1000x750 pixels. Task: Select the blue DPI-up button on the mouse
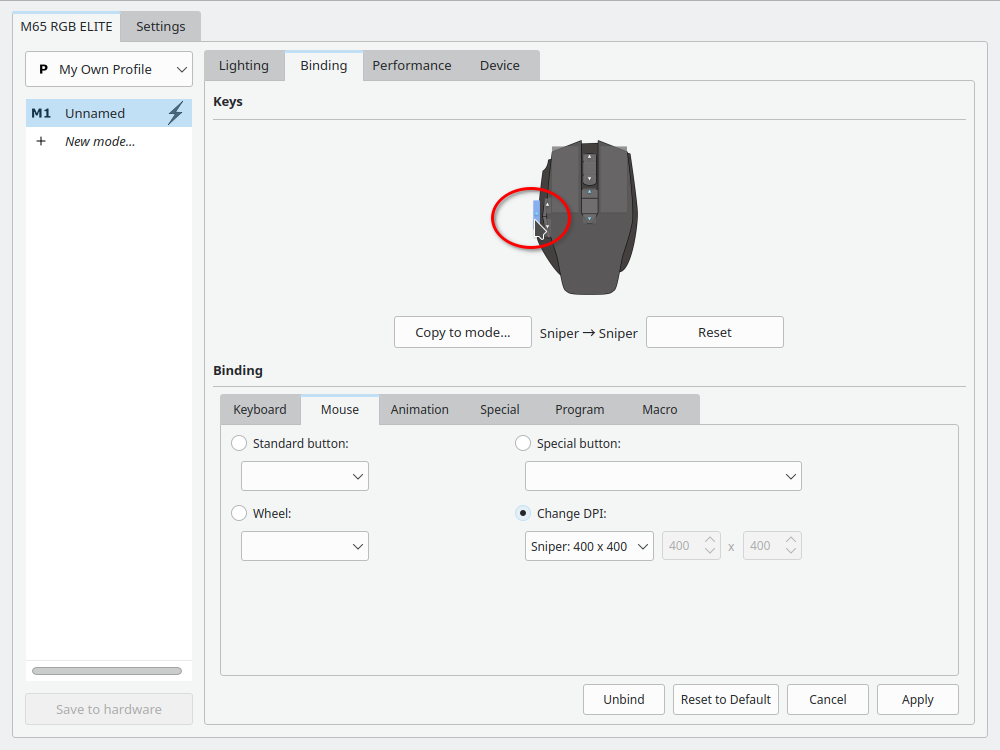(589, 193)
